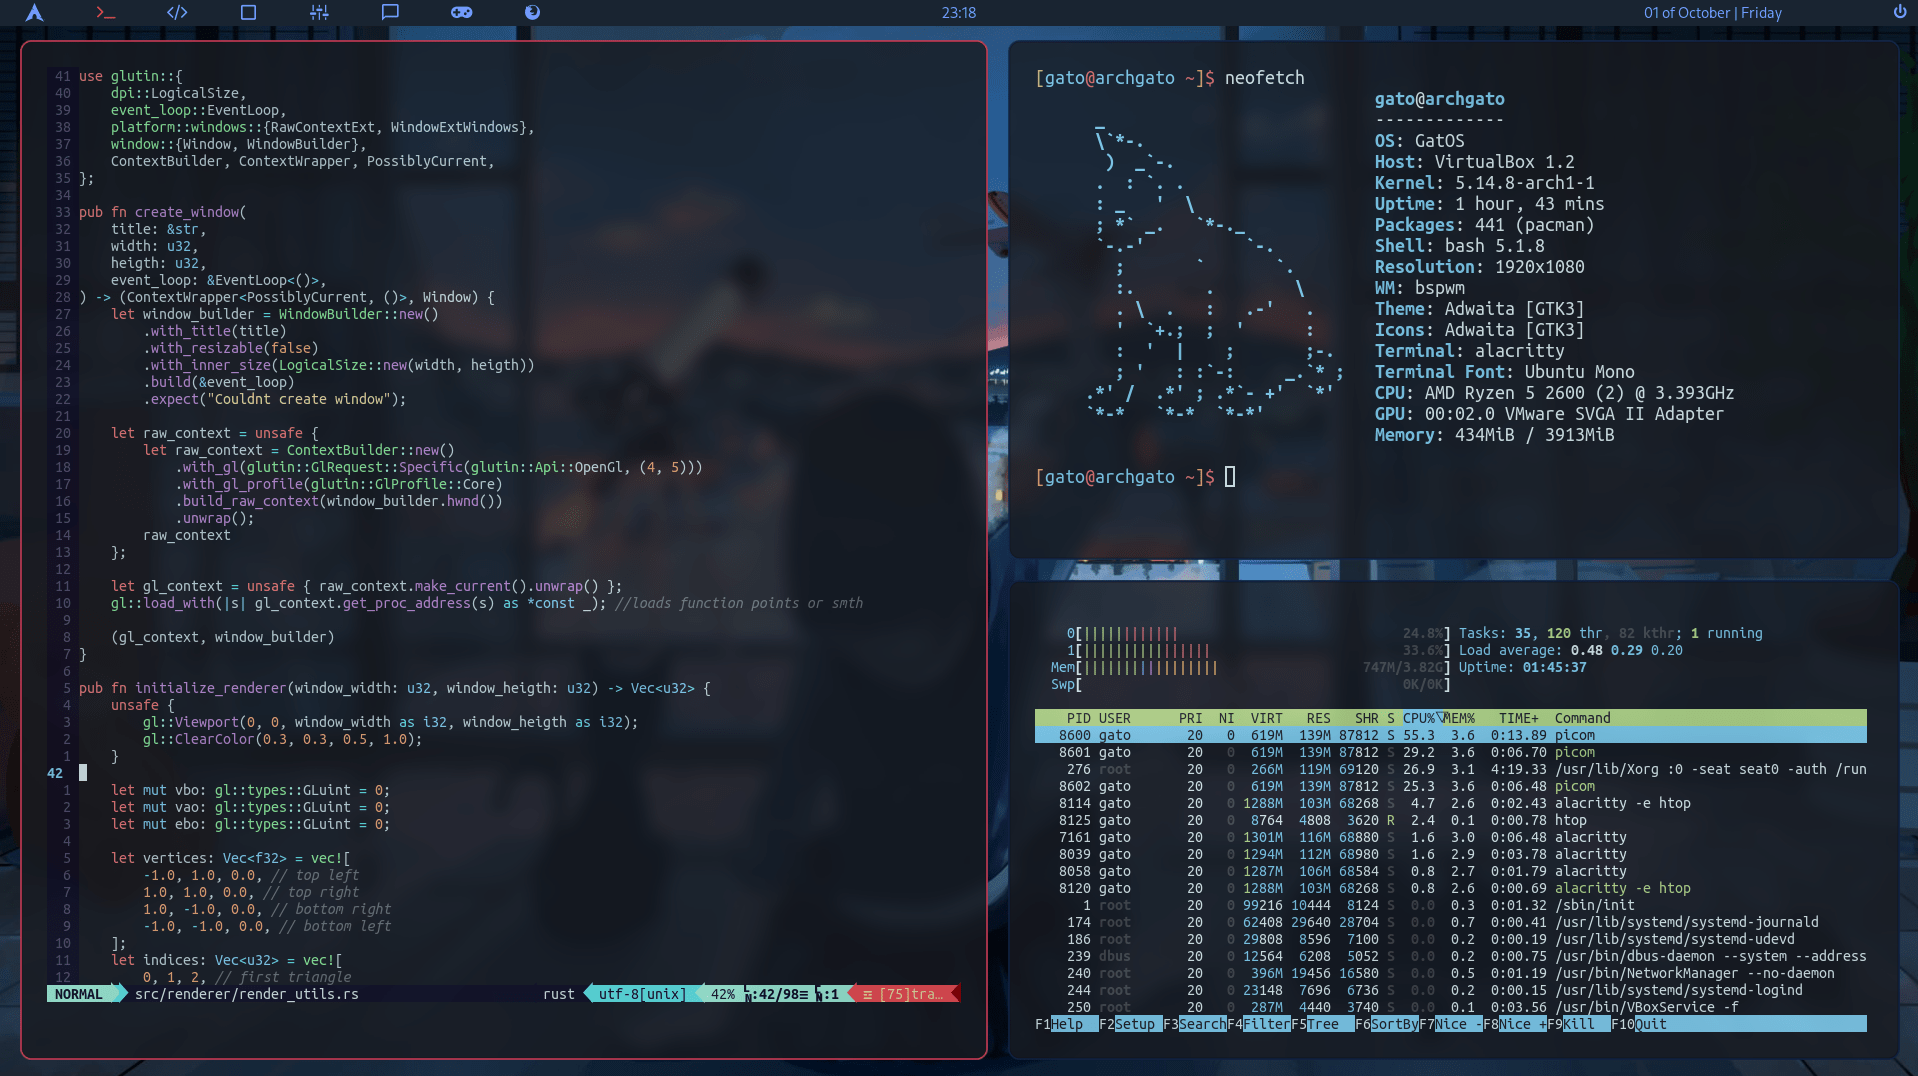Click the CPU% column header in htop
This screenshot has width=1918, height=1076.
tap(1419, 718)
